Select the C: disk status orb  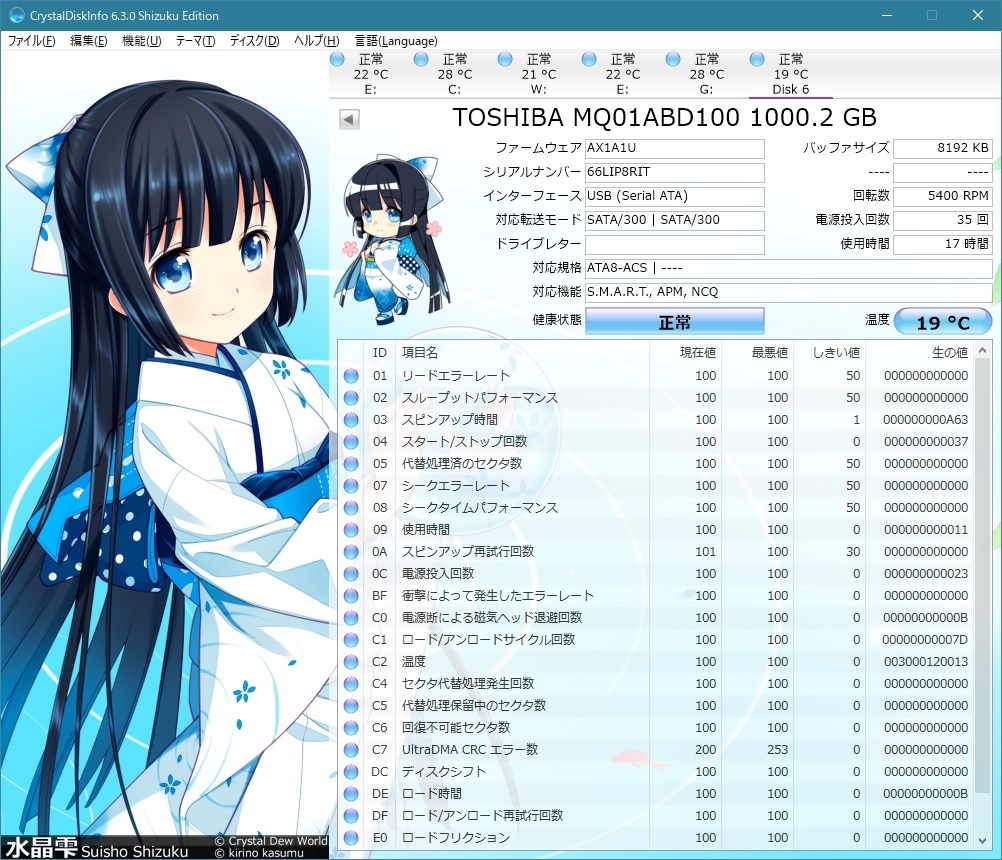(x=421, y=59)
